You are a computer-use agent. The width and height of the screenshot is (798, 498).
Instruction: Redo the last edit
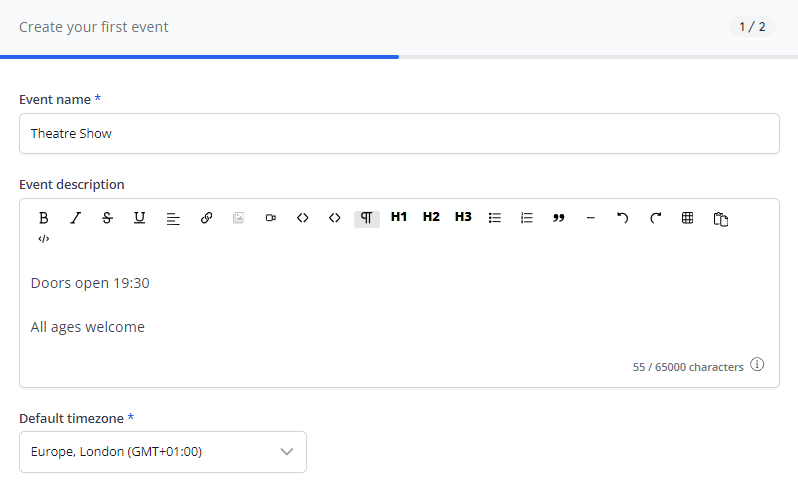click(655, 218)
